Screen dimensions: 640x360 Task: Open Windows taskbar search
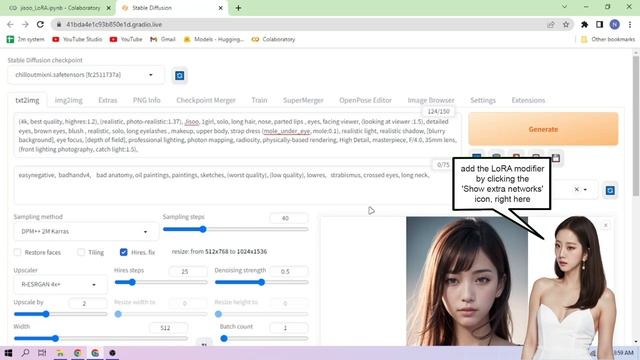[25, 353]
